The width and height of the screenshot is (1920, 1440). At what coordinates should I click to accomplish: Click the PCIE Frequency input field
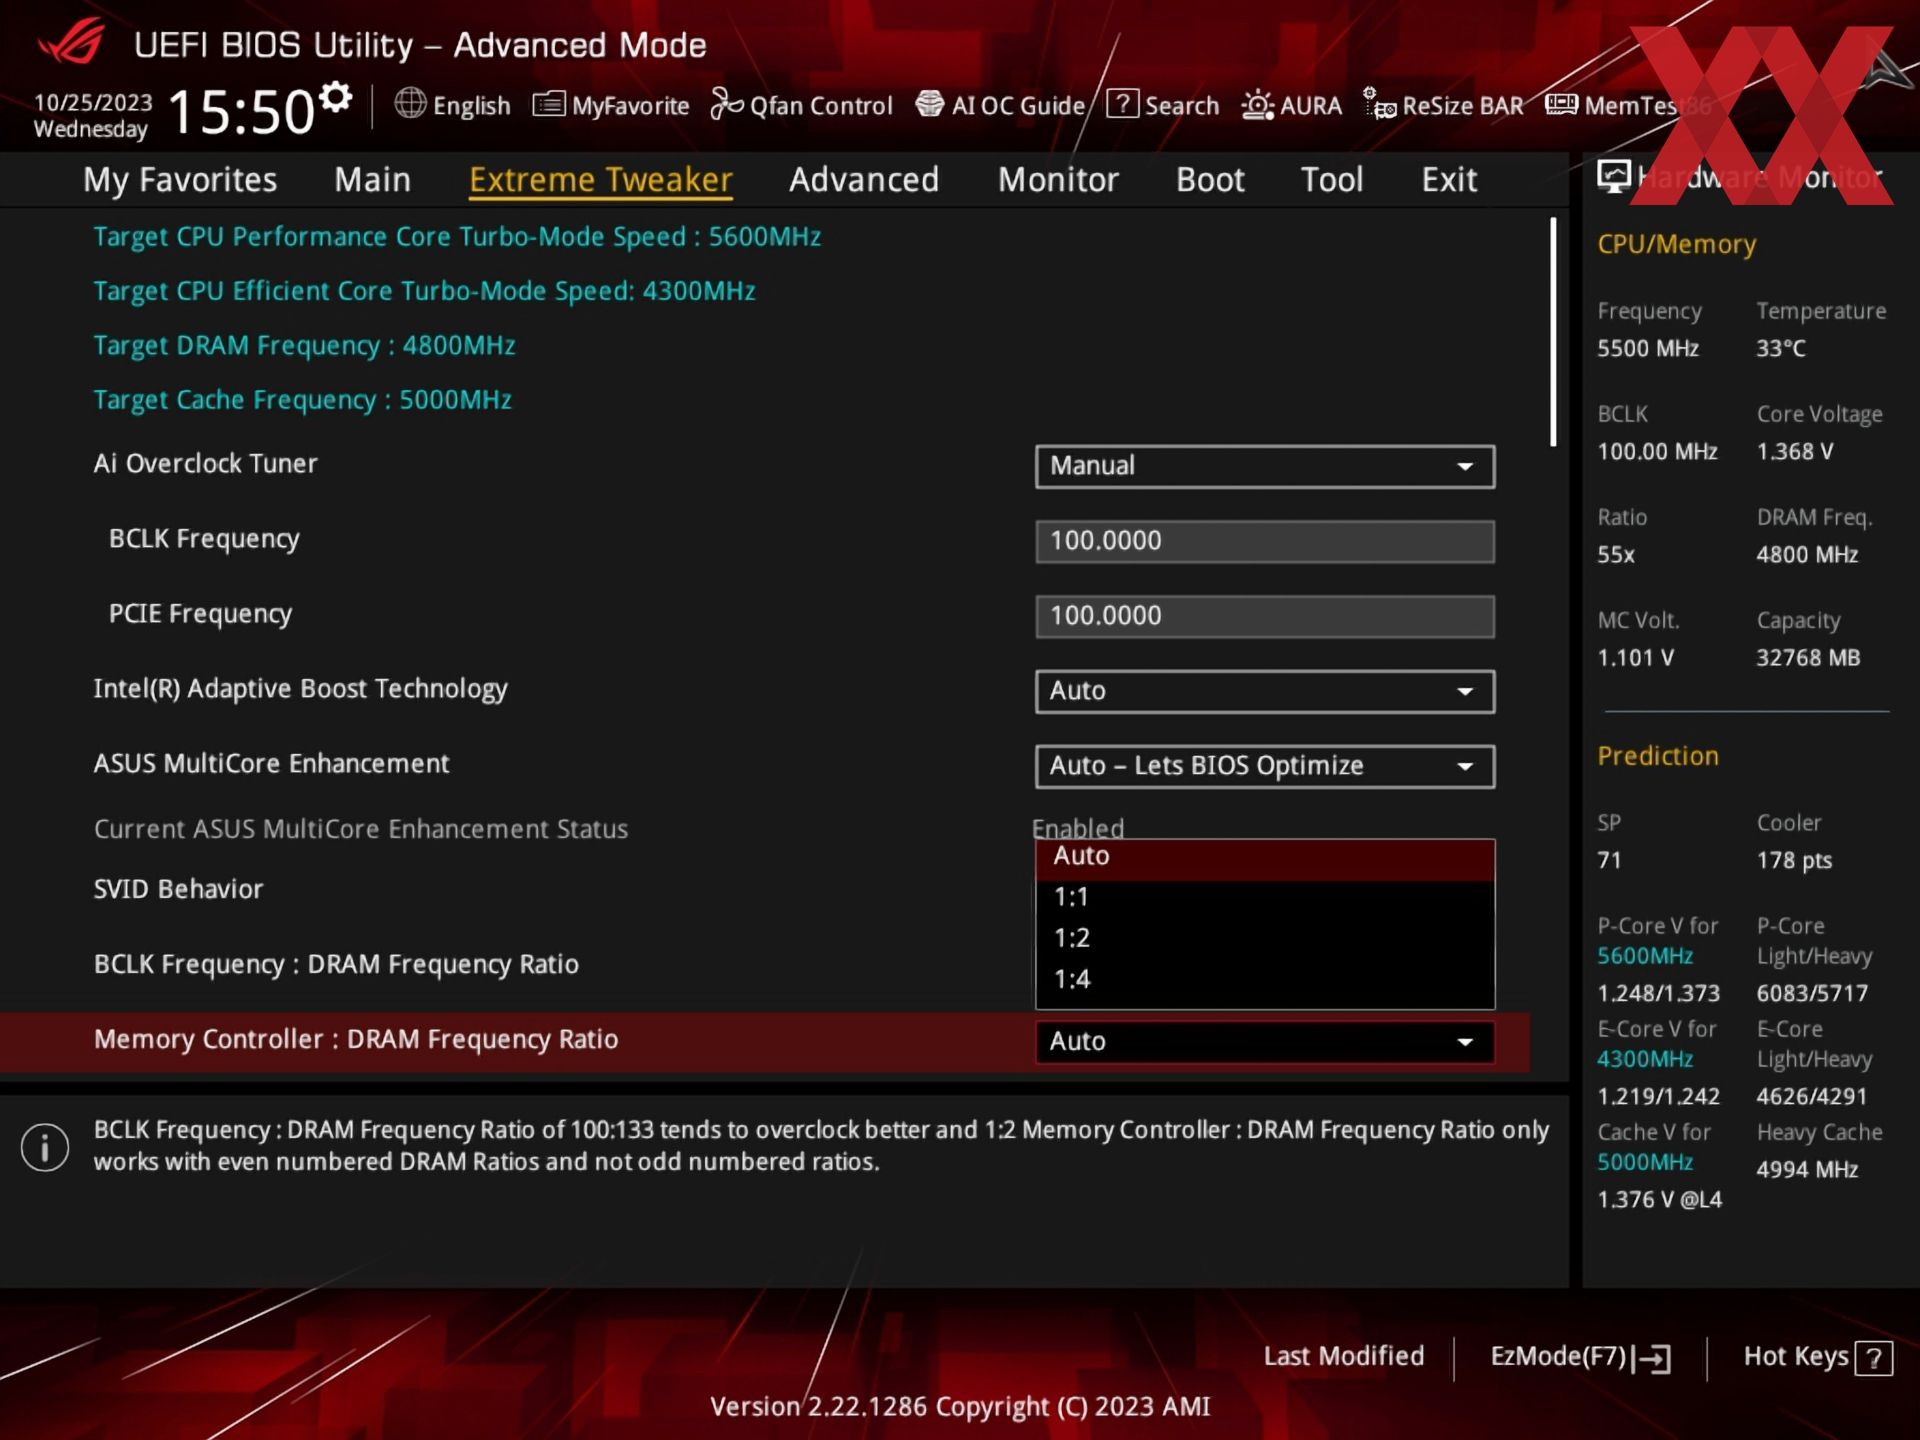[x=1265, y=617]
